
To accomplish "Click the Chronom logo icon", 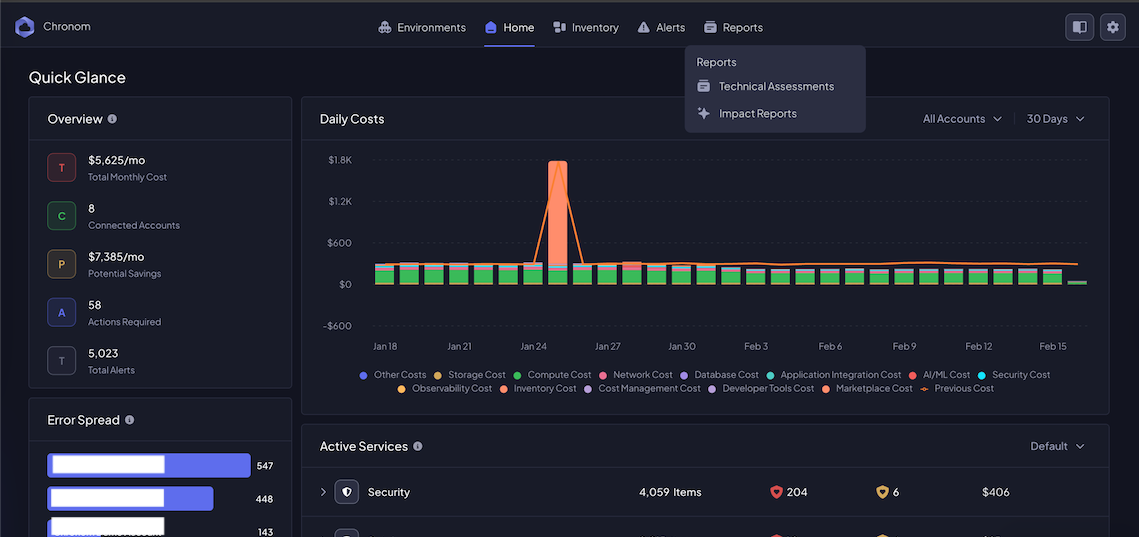I will [25, 27].
